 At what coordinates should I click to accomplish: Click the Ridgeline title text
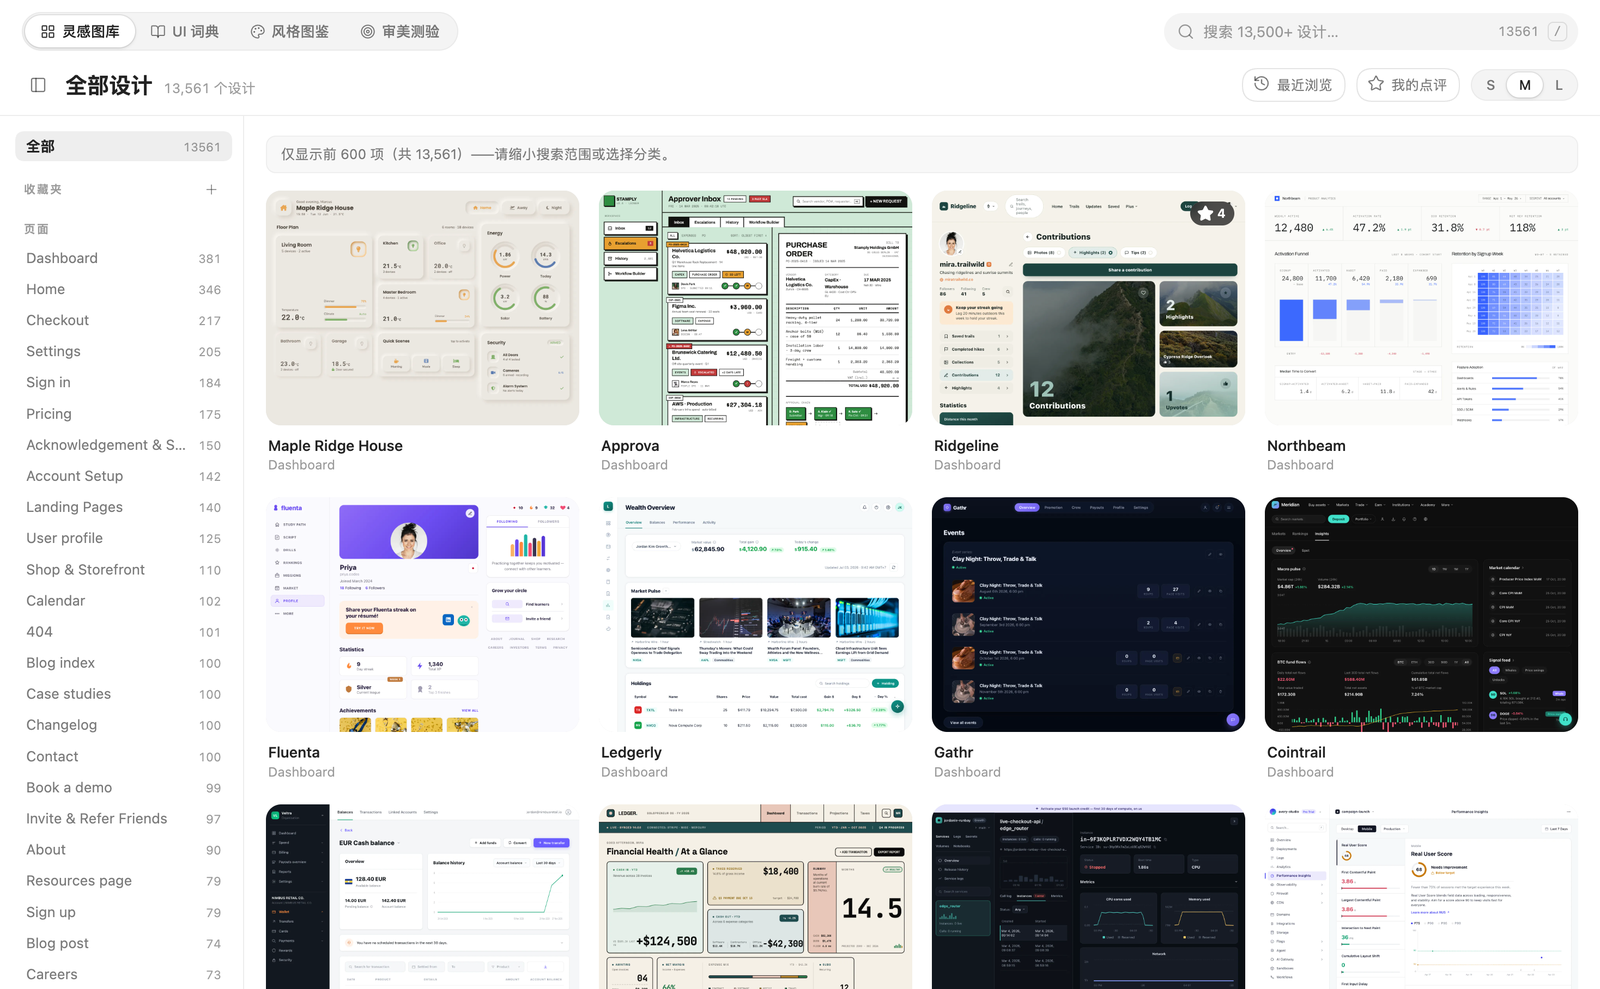tap(966, 446)
